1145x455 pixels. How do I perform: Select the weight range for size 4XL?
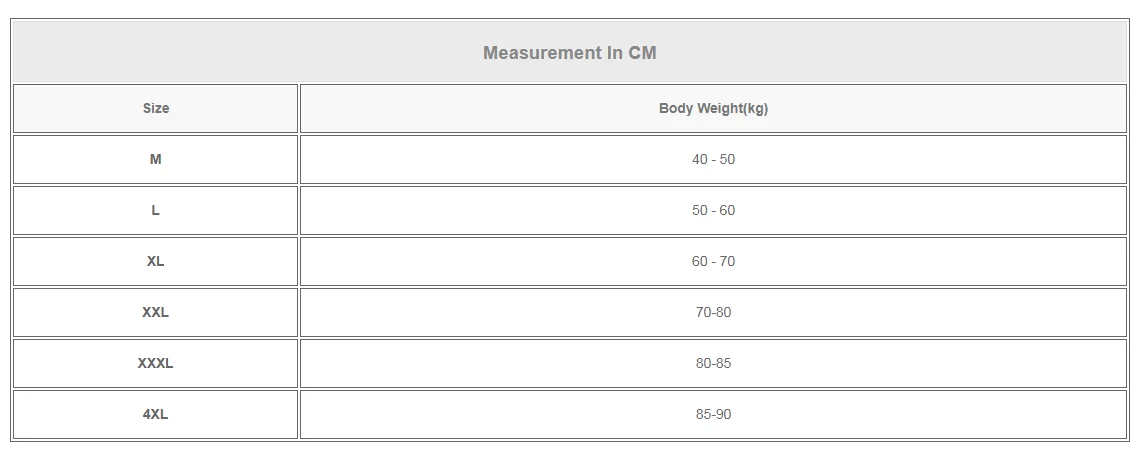(713, 414)
